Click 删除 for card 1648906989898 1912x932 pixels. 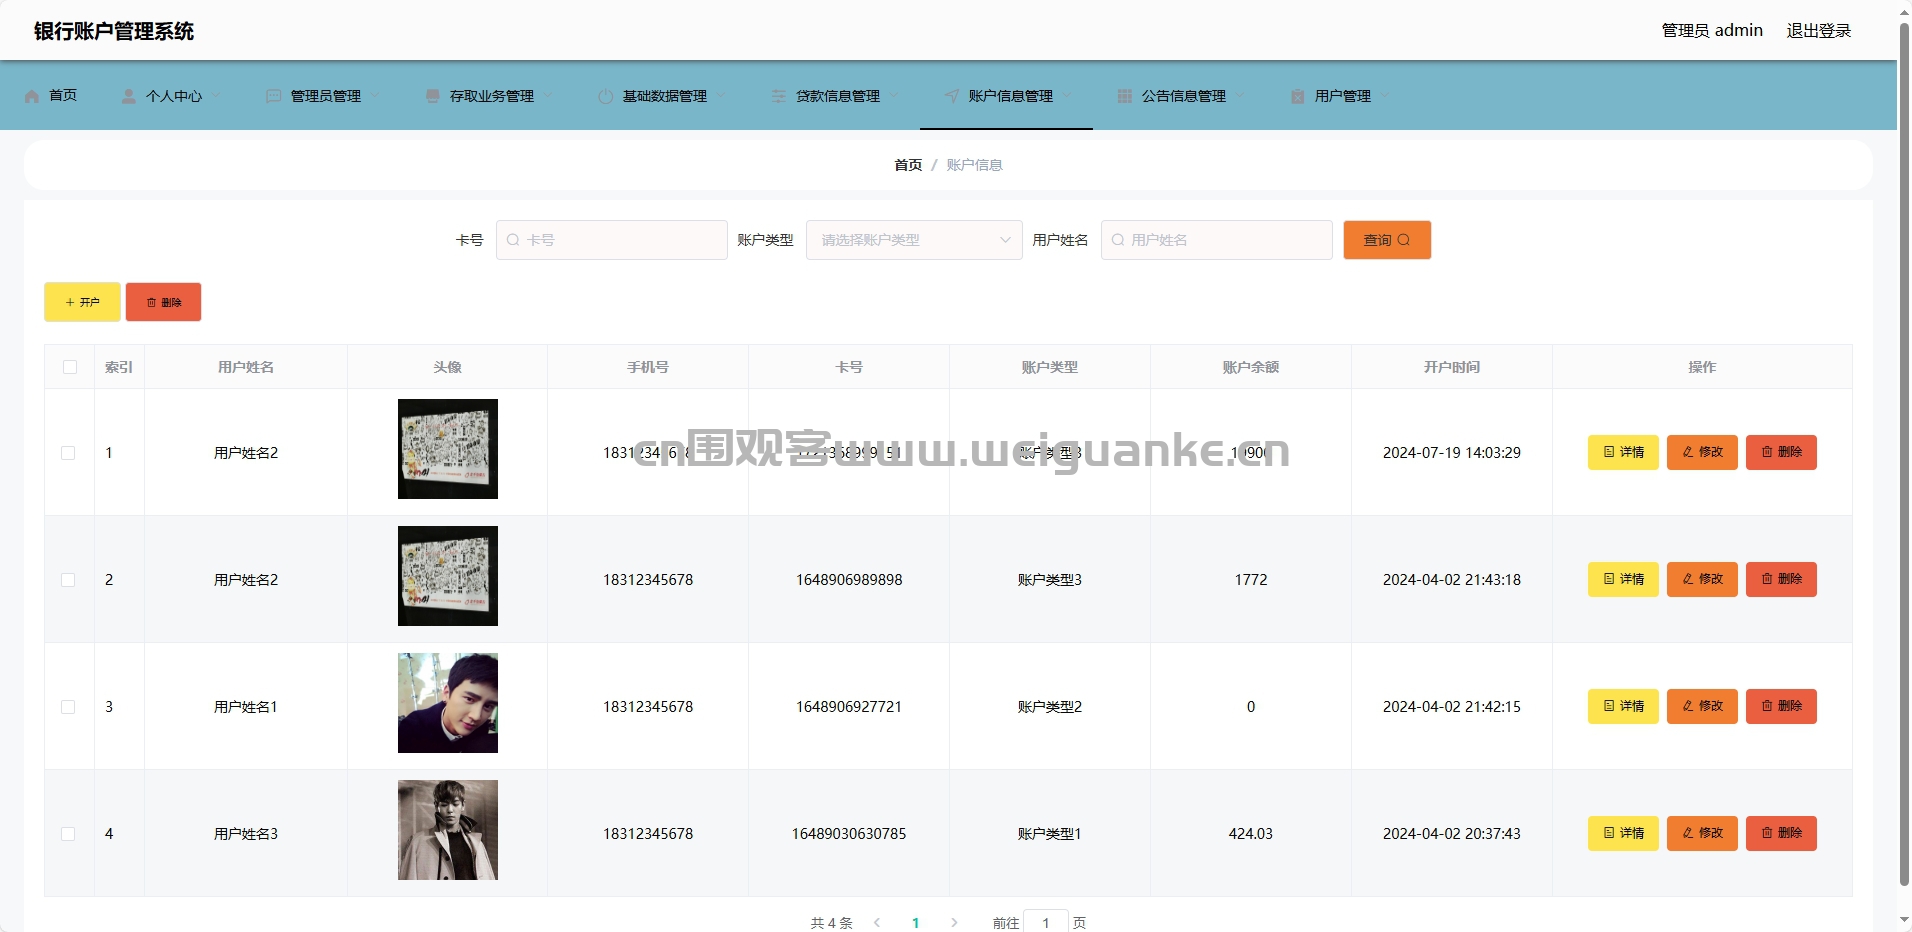click(1781, 580)
